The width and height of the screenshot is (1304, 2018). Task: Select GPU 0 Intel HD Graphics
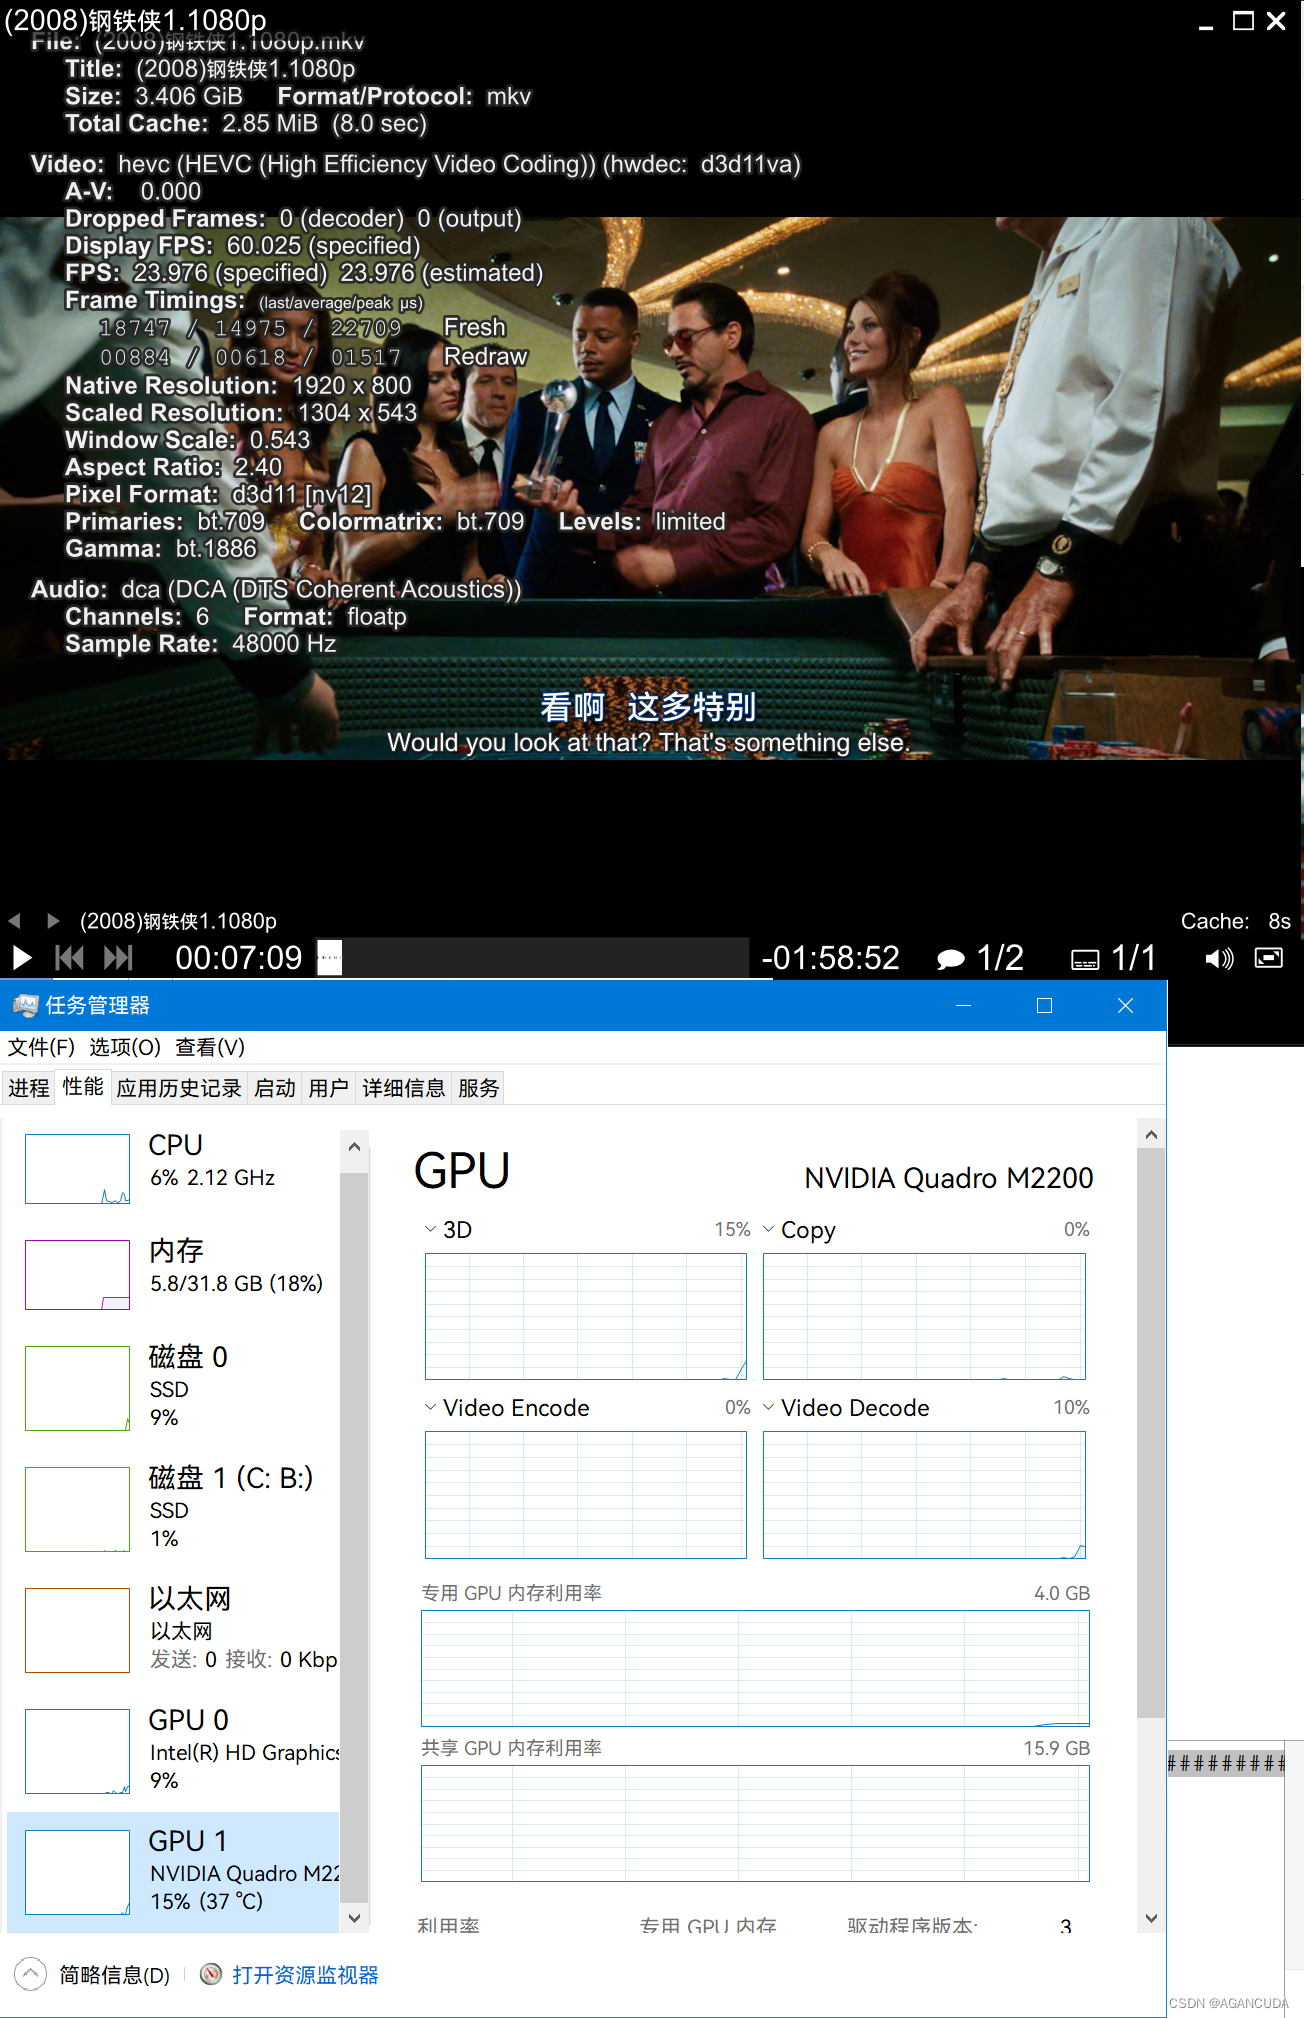(x=173, y=1751)
